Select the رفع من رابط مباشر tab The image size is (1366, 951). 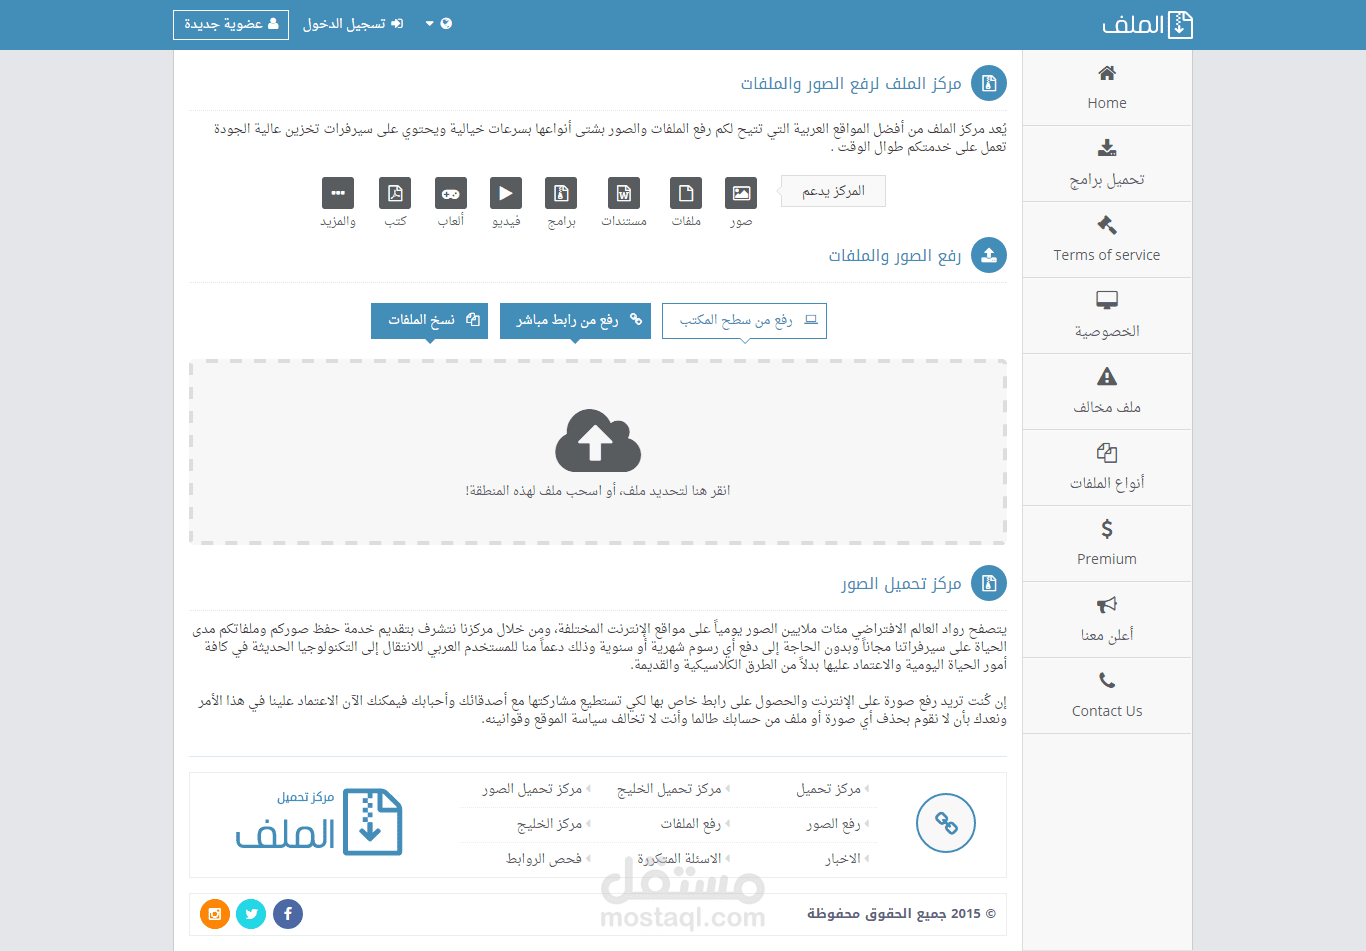575,320
